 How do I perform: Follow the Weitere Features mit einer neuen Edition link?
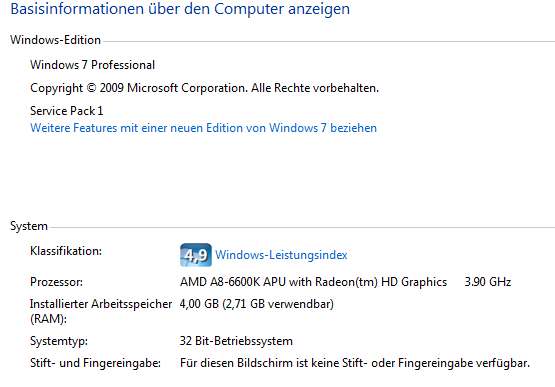(x=204, y=128)
